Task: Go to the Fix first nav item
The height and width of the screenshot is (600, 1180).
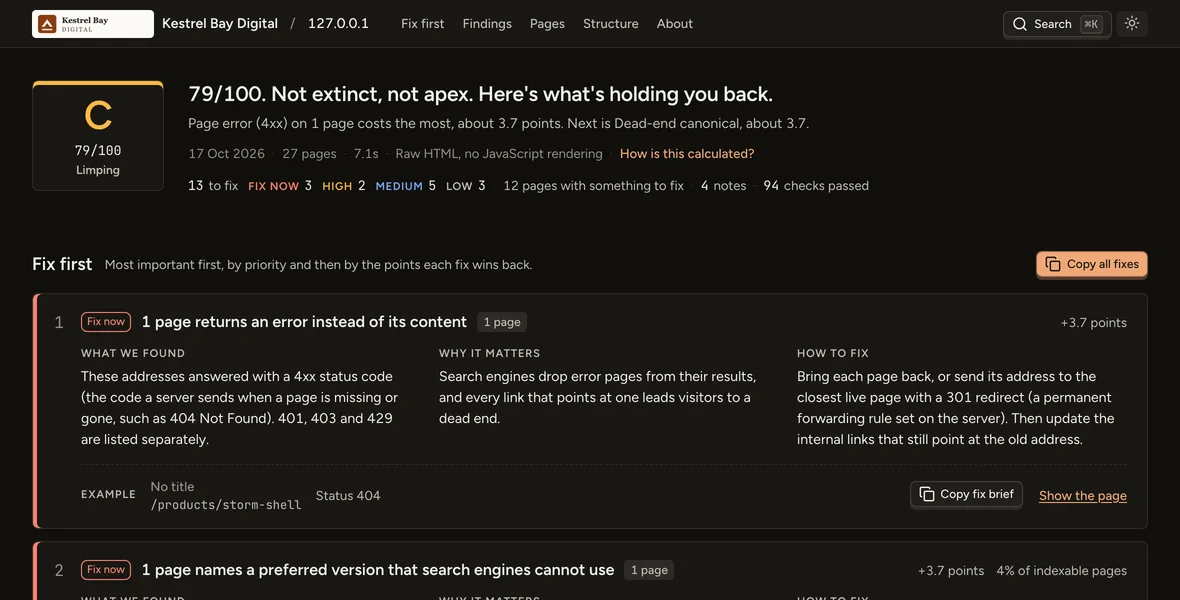Action: pyautogui.click(x=422, y=24)
